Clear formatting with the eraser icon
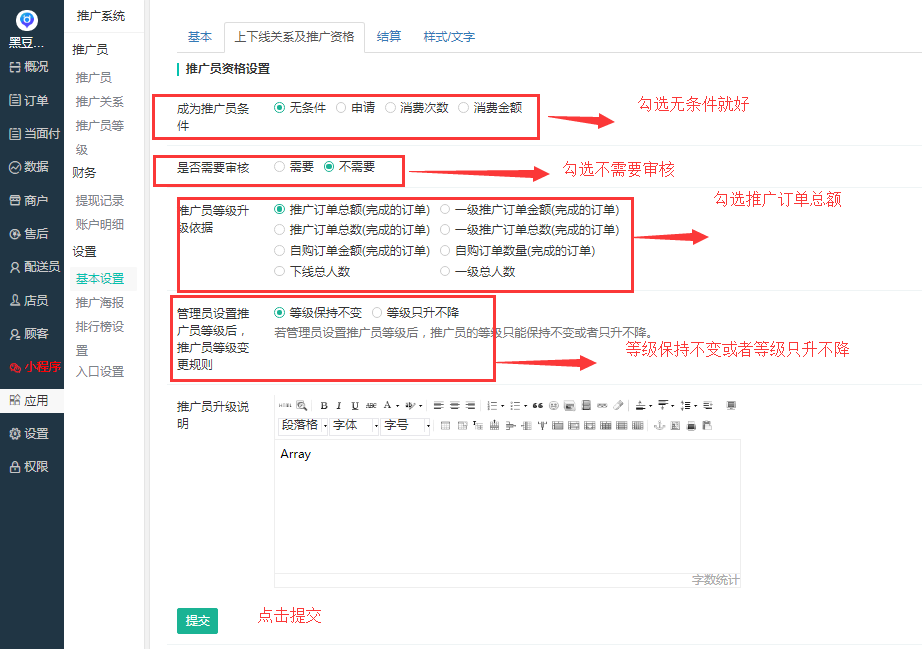The height and width of the screenshot is (649, 922). (618, 406)
